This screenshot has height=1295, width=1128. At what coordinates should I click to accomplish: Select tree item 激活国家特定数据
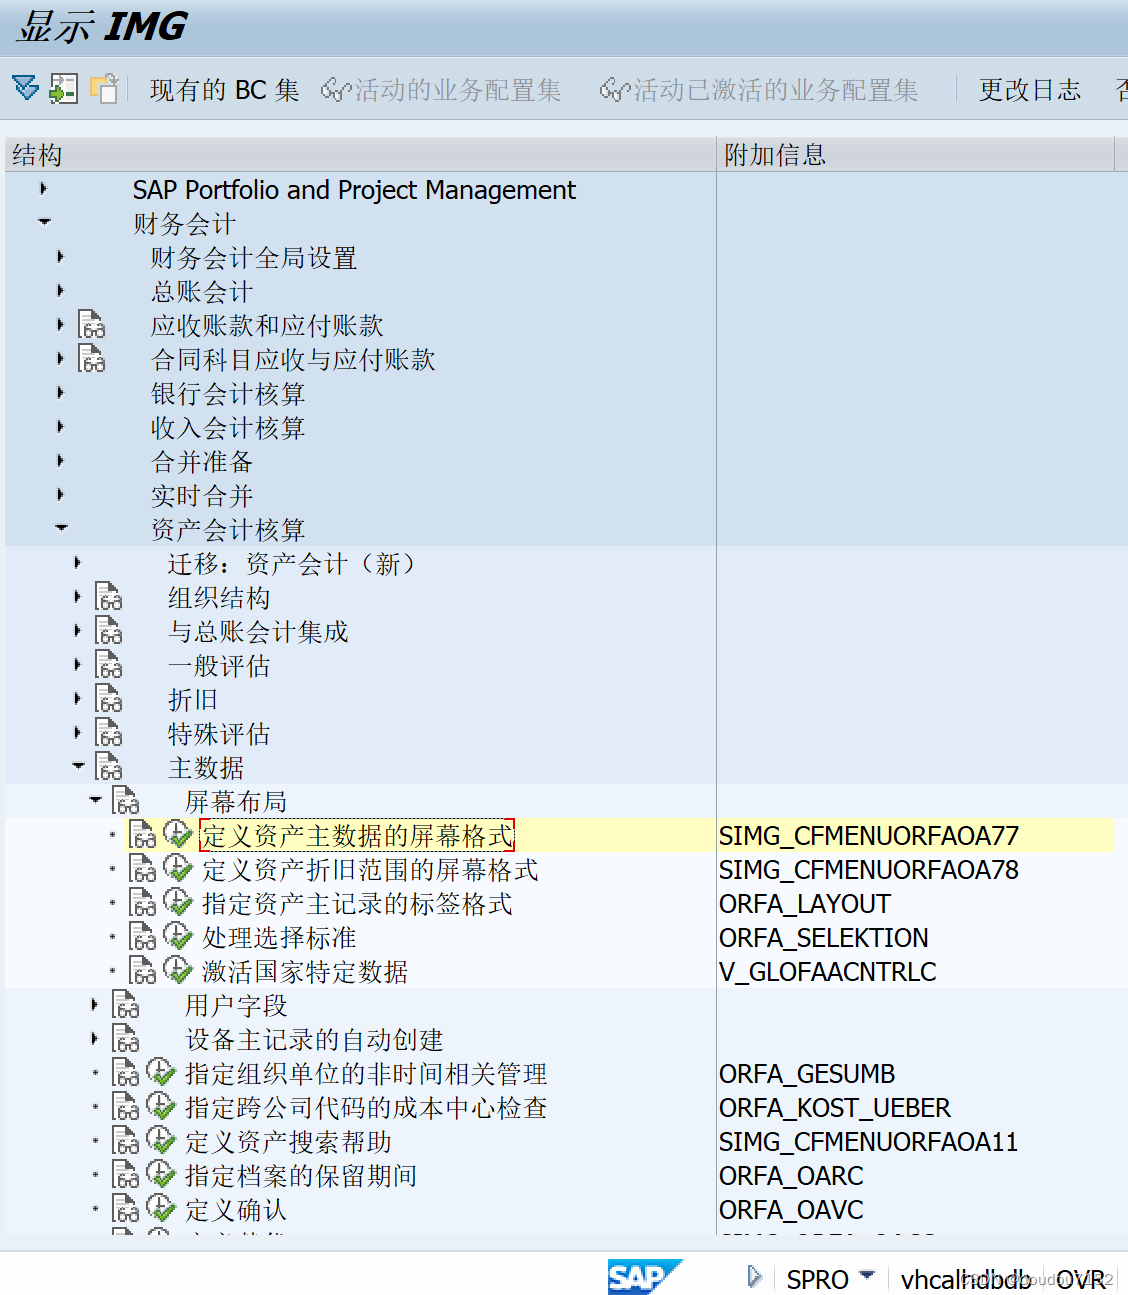click(x=305, y=971)
